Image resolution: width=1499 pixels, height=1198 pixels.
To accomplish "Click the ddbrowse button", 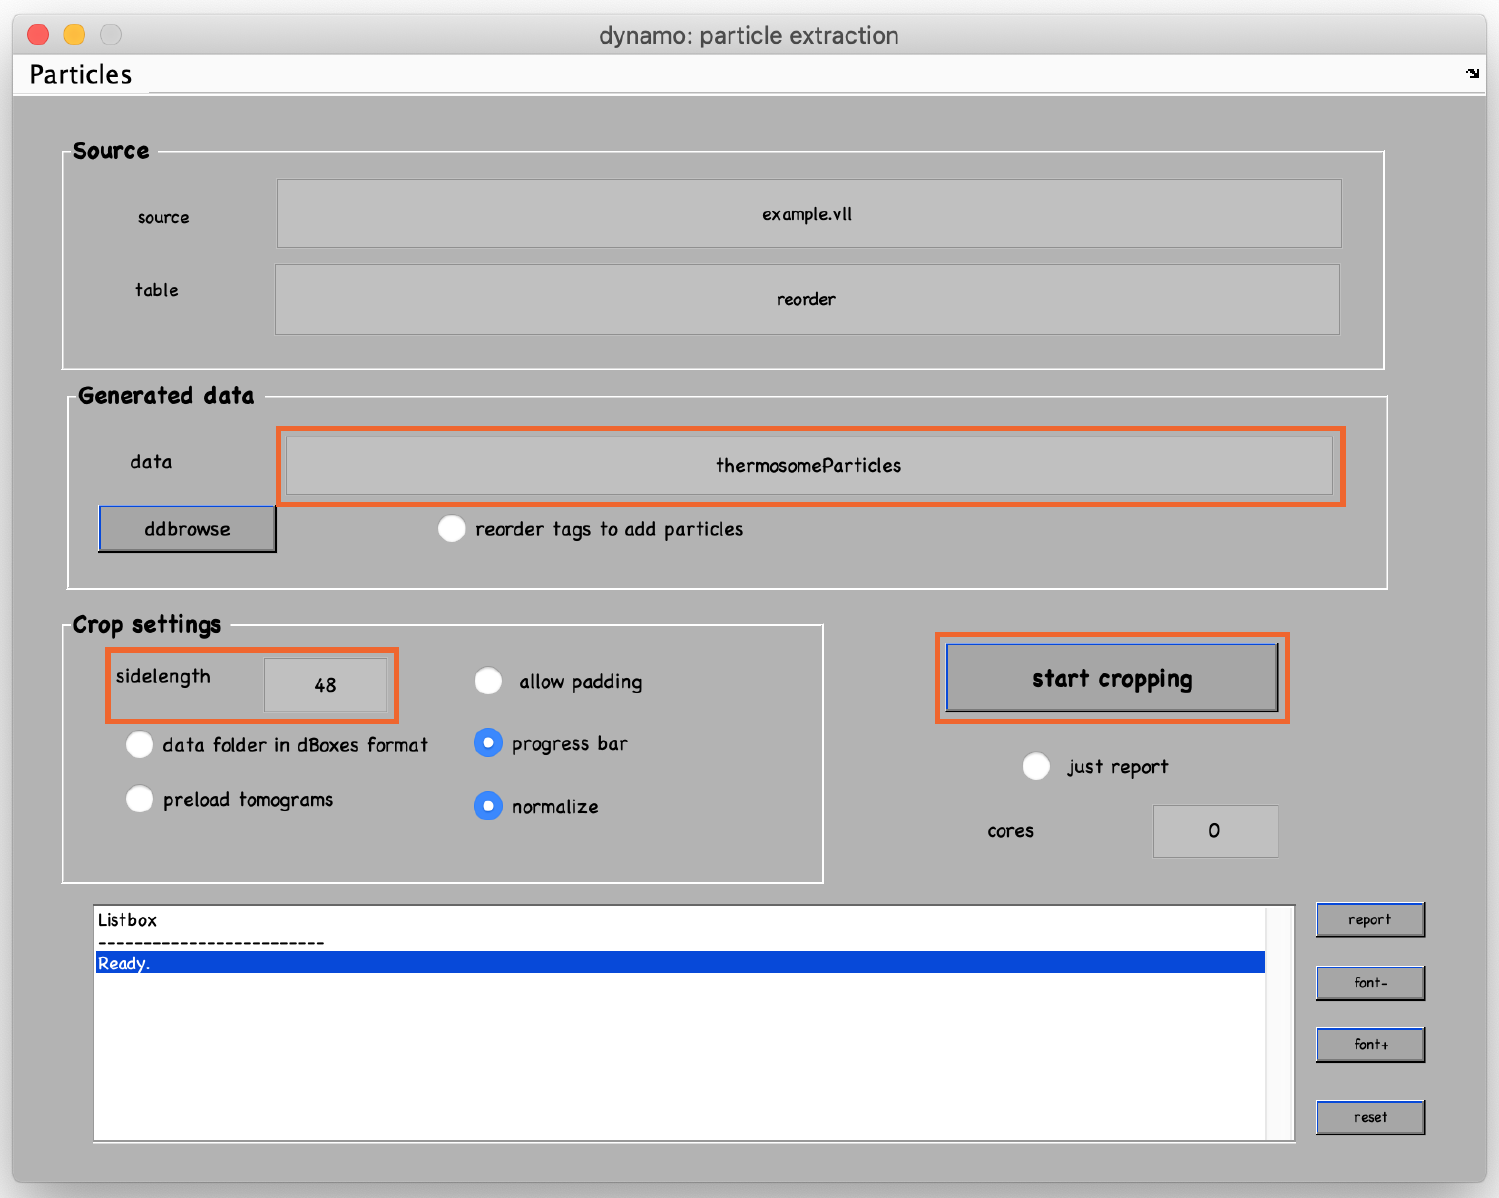I will pyautogui.click(x=186, y=528).
